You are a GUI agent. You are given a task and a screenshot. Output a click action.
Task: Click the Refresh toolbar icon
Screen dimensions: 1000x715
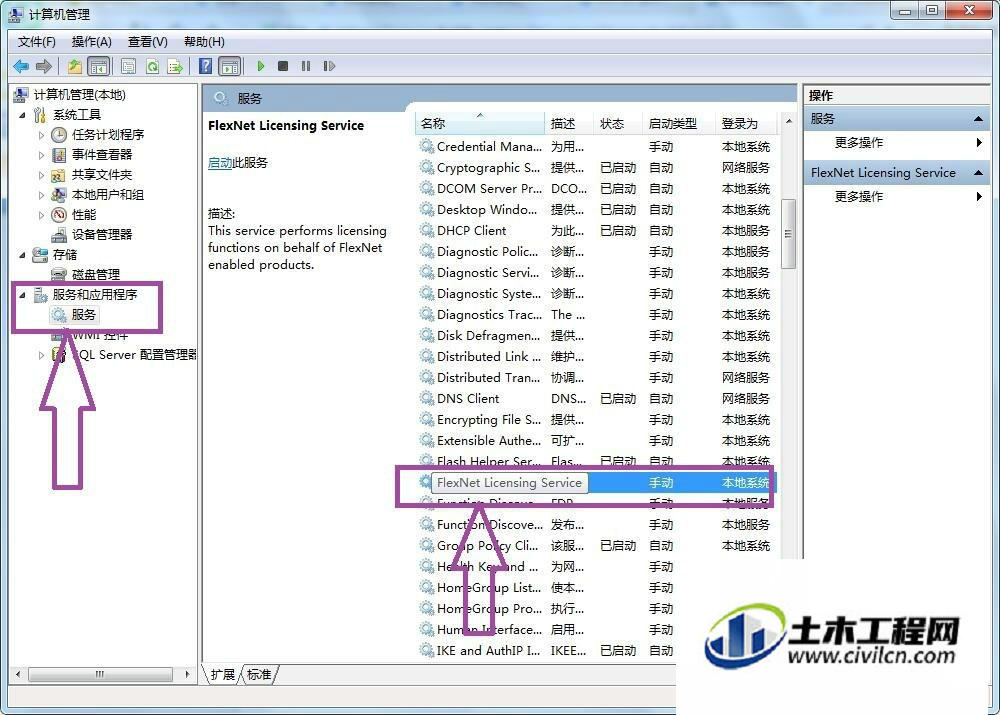pos(152,66)
